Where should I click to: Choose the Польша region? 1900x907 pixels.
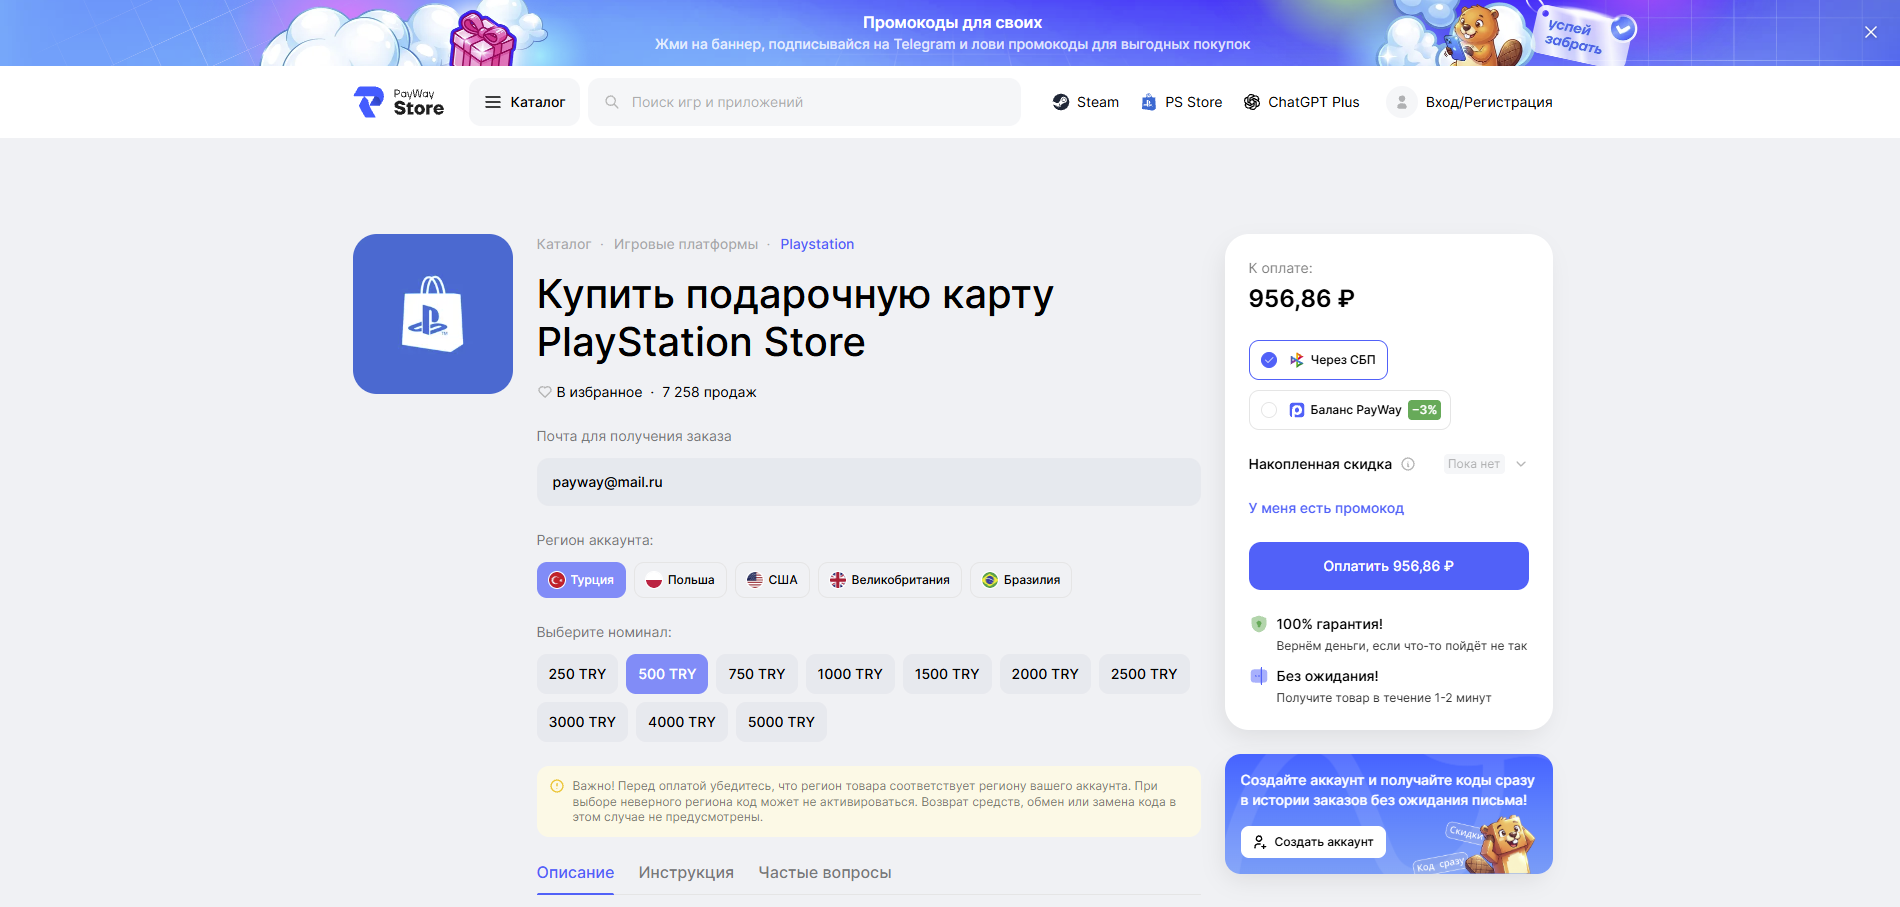(x=680, y=580)
